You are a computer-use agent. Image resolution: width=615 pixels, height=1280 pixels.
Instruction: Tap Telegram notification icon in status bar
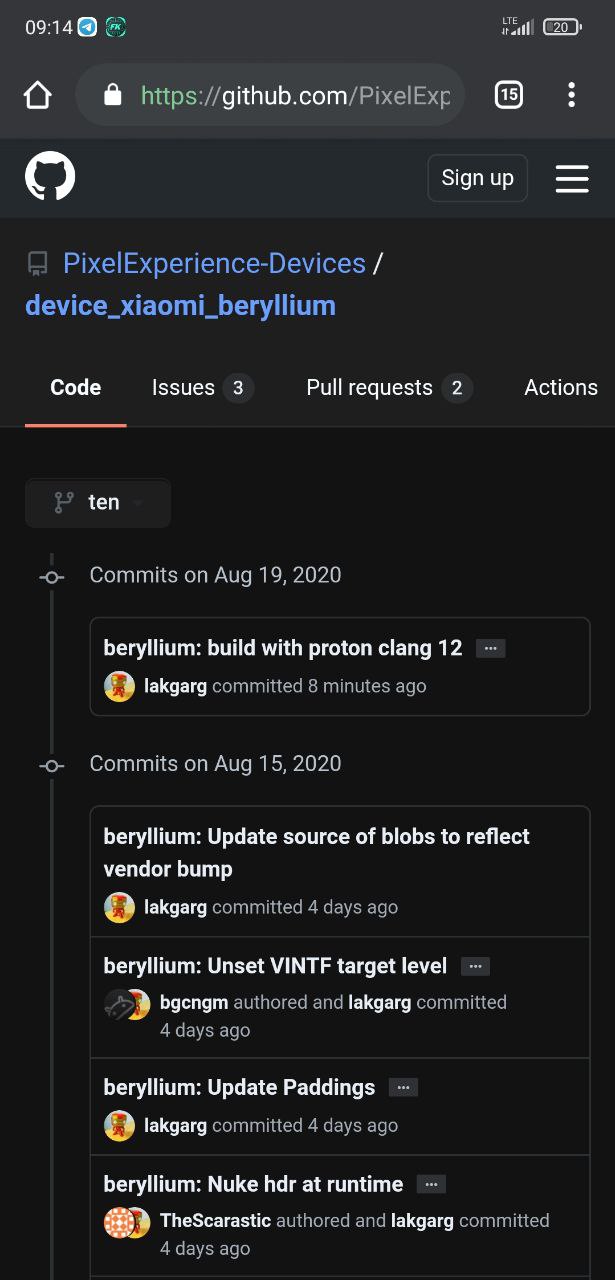click(88, 27)
